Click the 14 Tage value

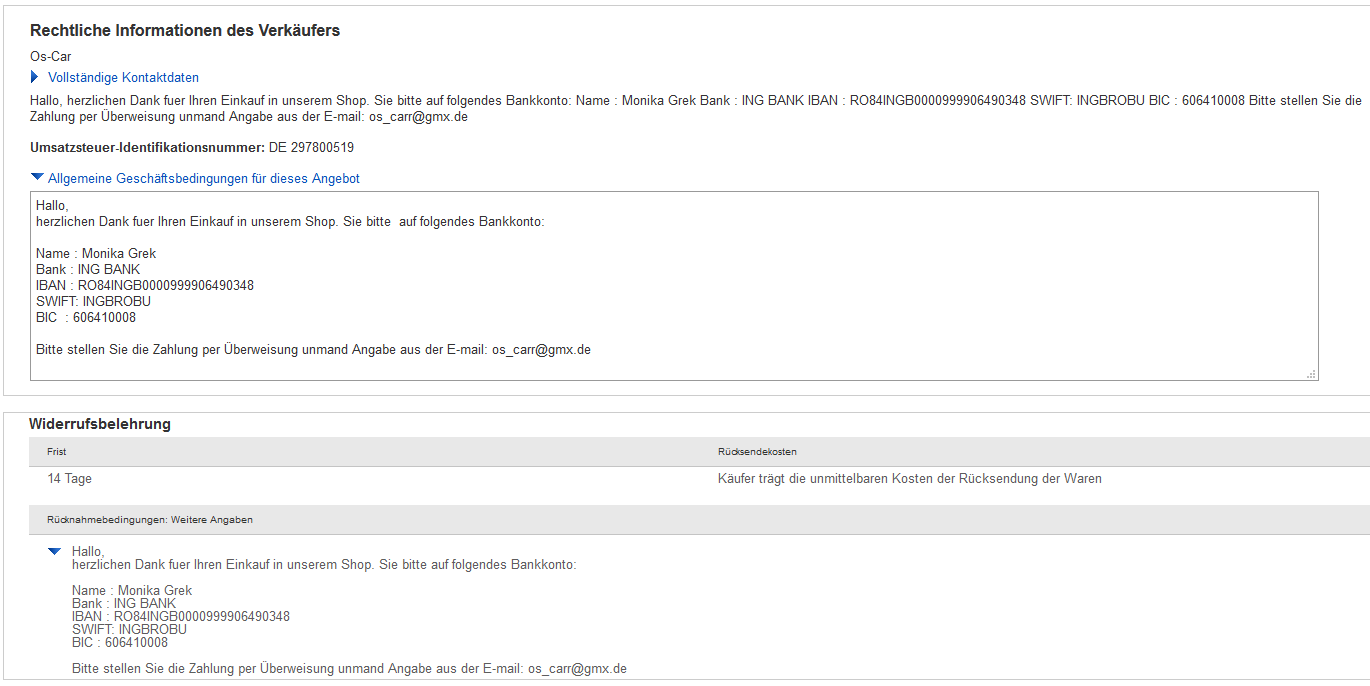coord(69,479)
